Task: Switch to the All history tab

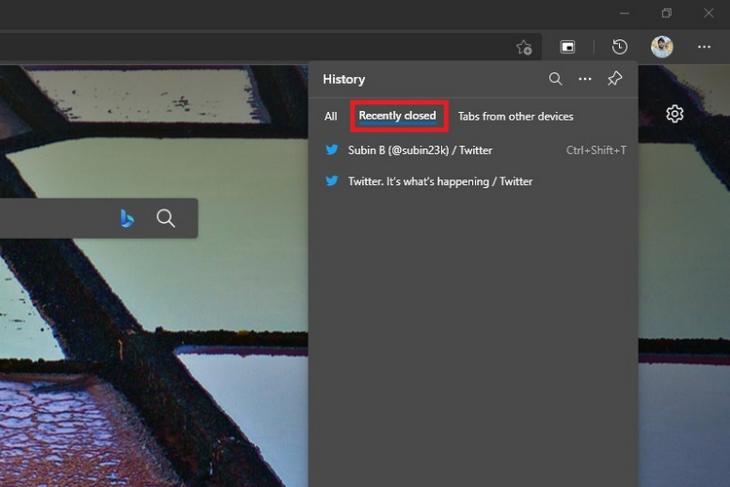Action: [331, 117]
